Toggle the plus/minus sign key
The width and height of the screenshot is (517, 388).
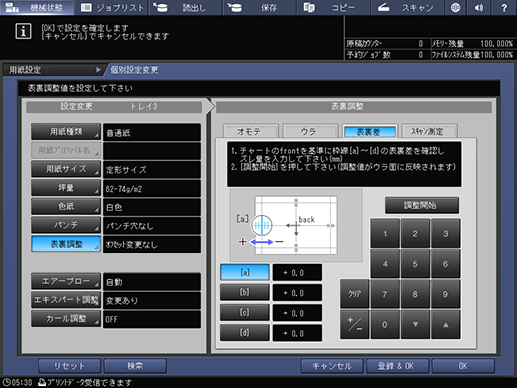coord(354,324)
